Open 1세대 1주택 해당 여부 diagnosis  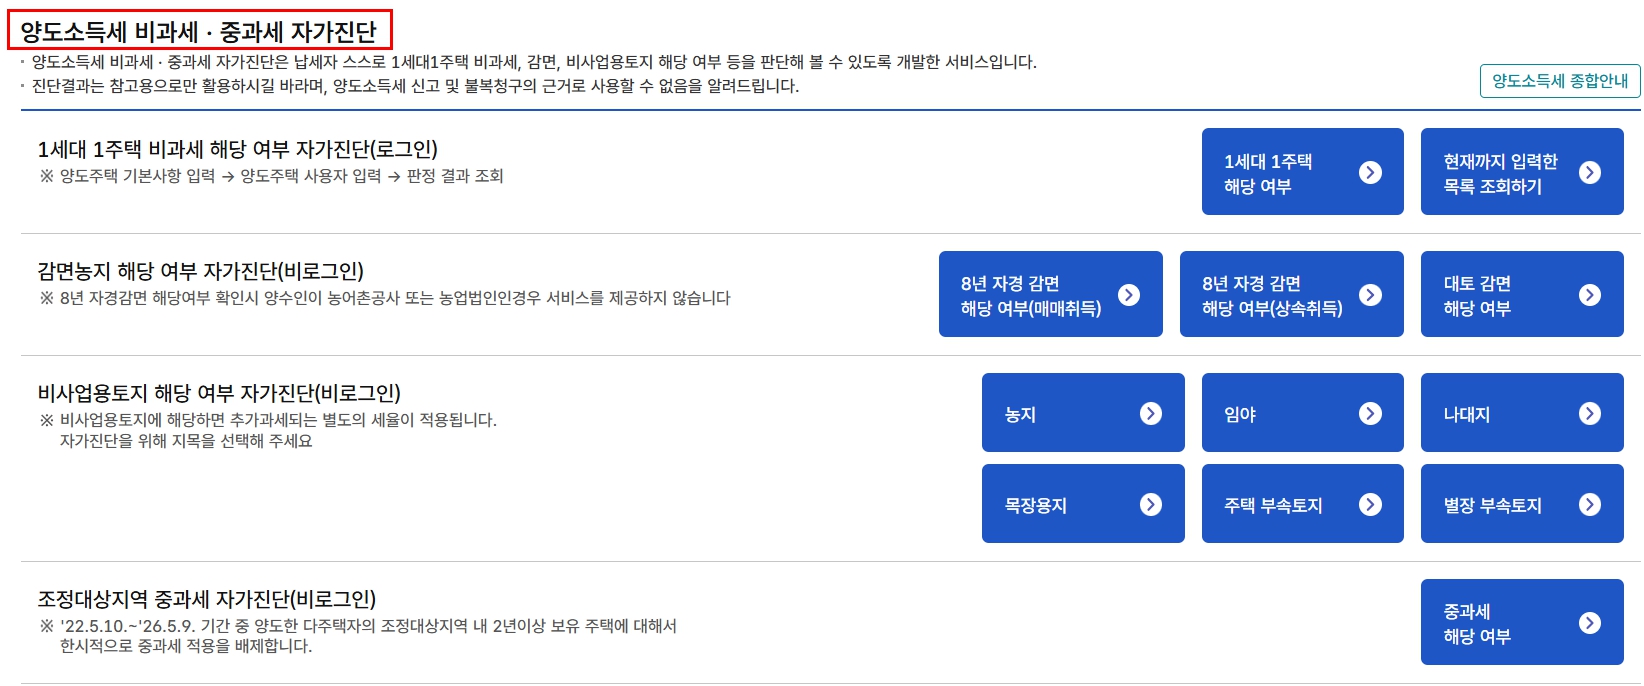(1302, 171)
